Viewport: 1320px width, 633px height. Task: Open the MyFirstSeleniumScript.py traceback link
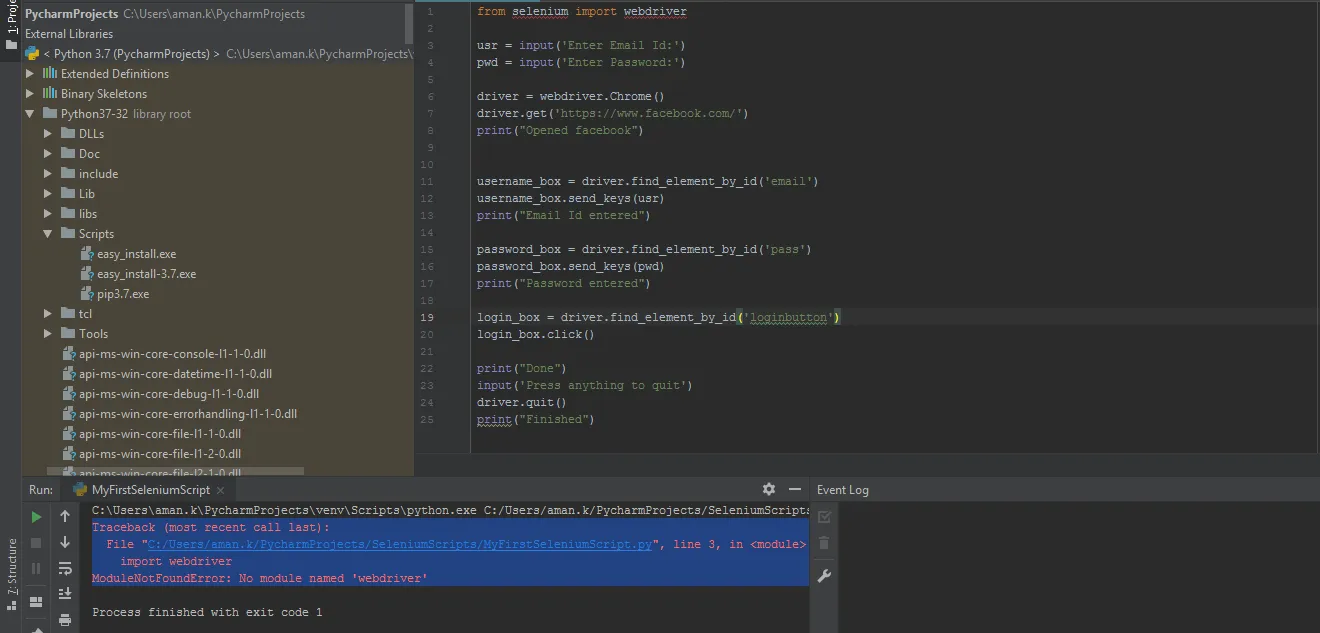coord(400,545)
